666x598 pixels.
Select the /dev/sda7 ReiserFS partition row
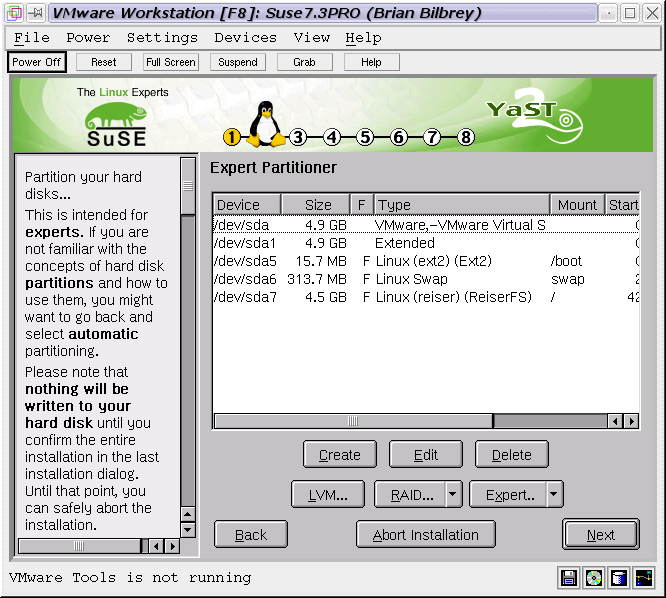click(400, 297)
